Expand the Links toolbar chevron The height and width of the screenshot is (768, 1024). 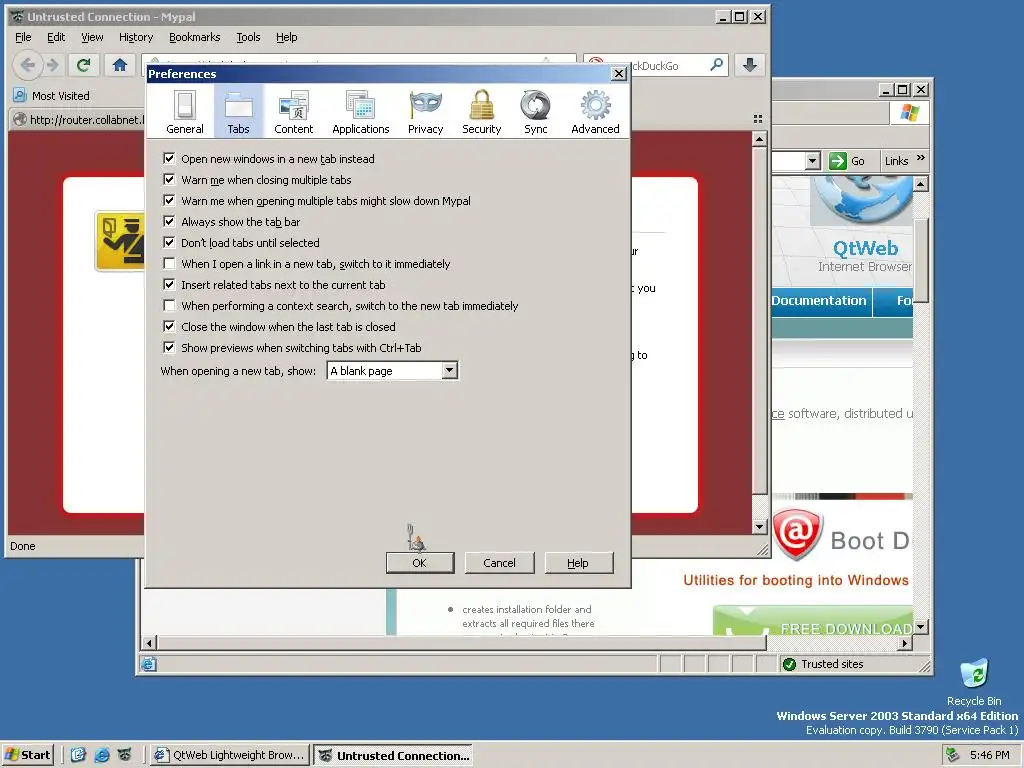[921, 158]
